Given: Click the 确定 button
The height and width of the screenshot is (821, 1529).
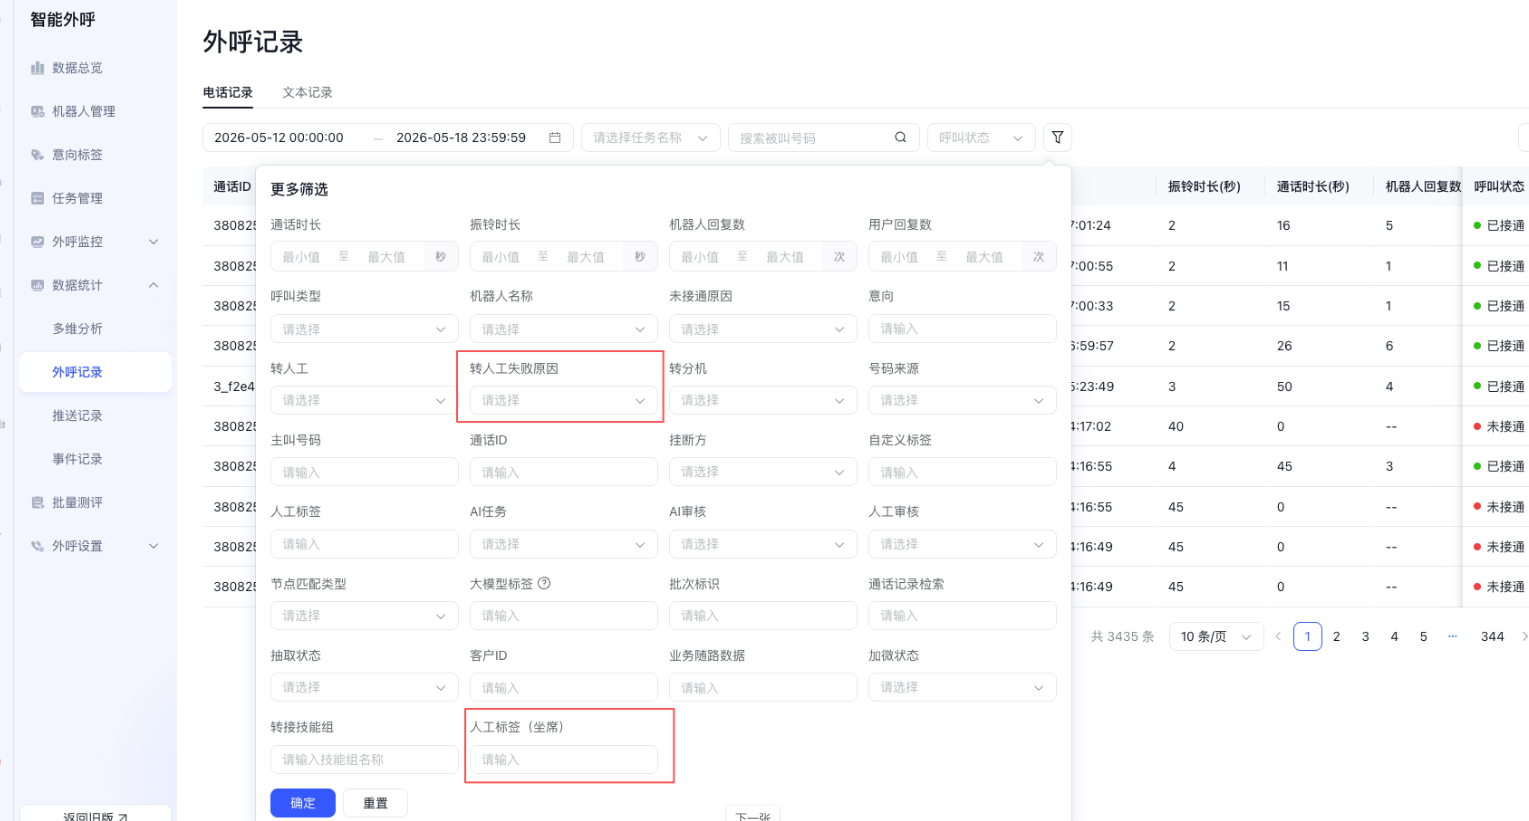Looking at the screenshot, I should tap(303, 803).
